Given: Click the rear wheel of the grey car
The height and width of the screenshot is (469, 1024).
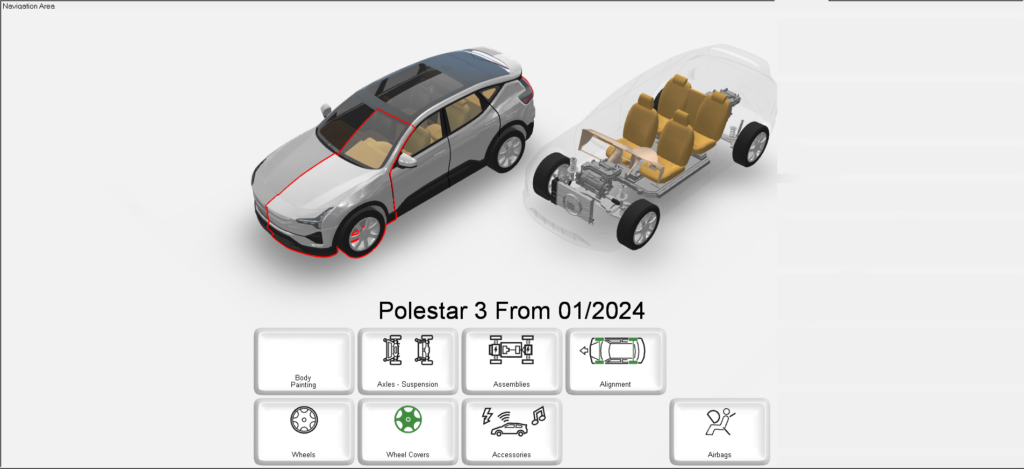Looking at the screenshot, I should tap(508, 150).
